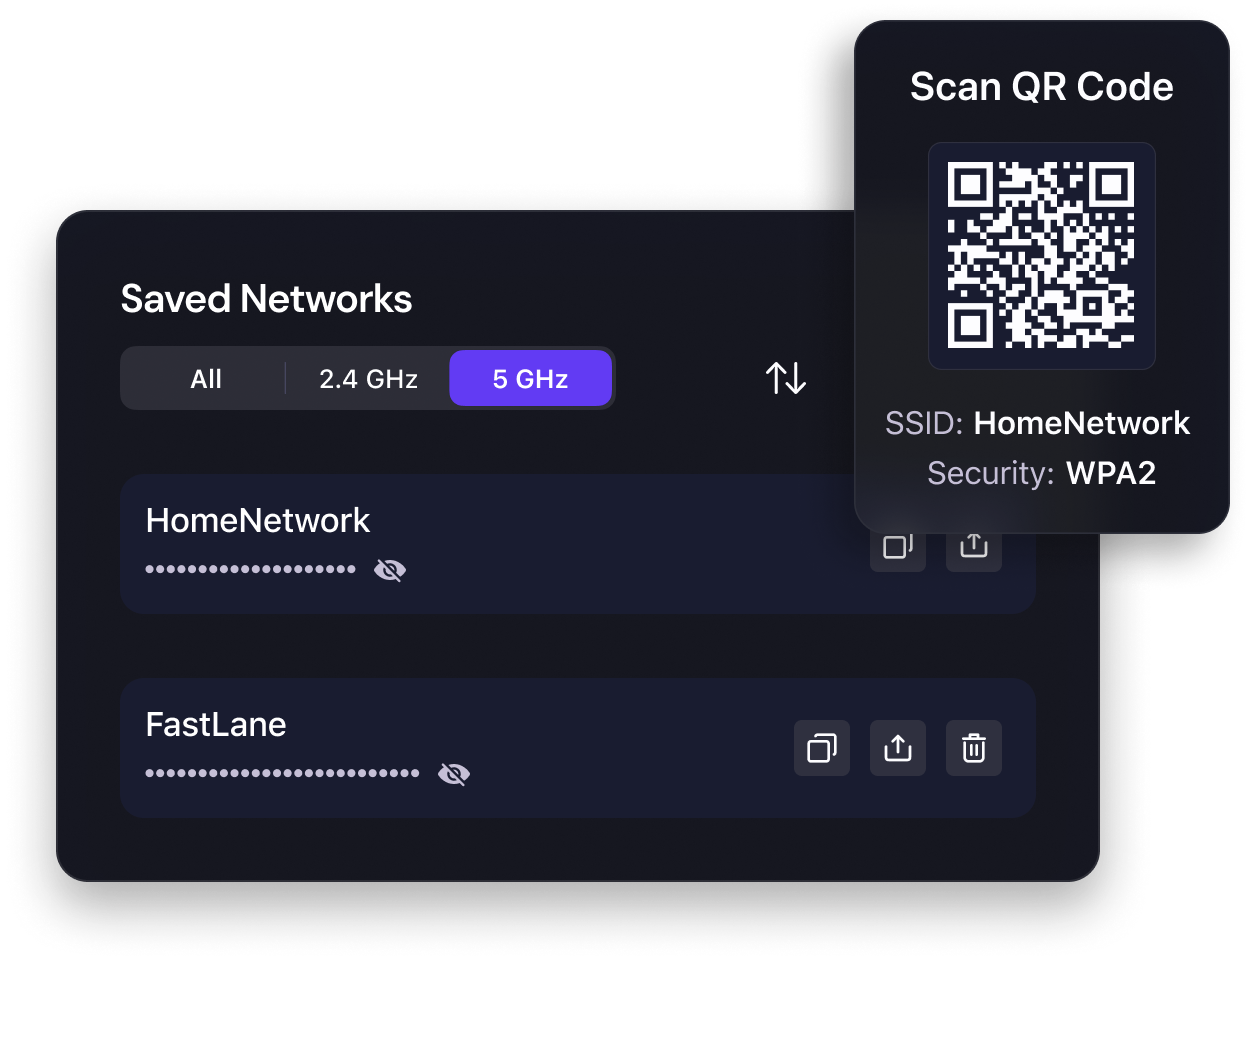The width and height of the screenshot is (1250, 1050).
Task: Switch to the All networks tab
Action: point(206,379)
